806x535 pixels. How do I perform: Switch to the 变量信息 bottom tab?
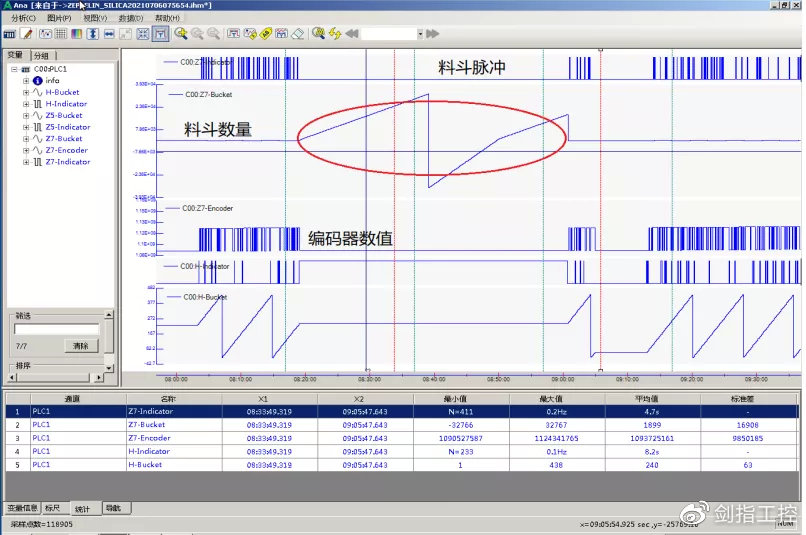pyautogui.click(x=23, y=508)
